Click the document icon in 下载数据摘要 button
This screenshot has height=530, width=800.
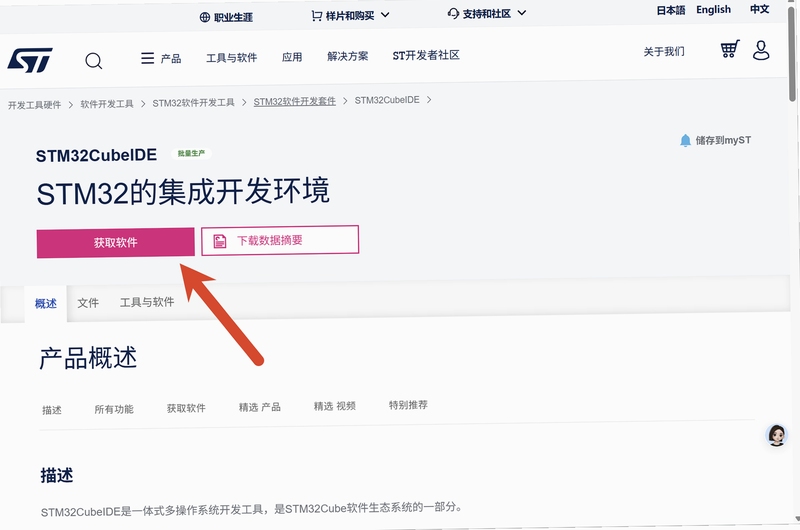(219, 241)
